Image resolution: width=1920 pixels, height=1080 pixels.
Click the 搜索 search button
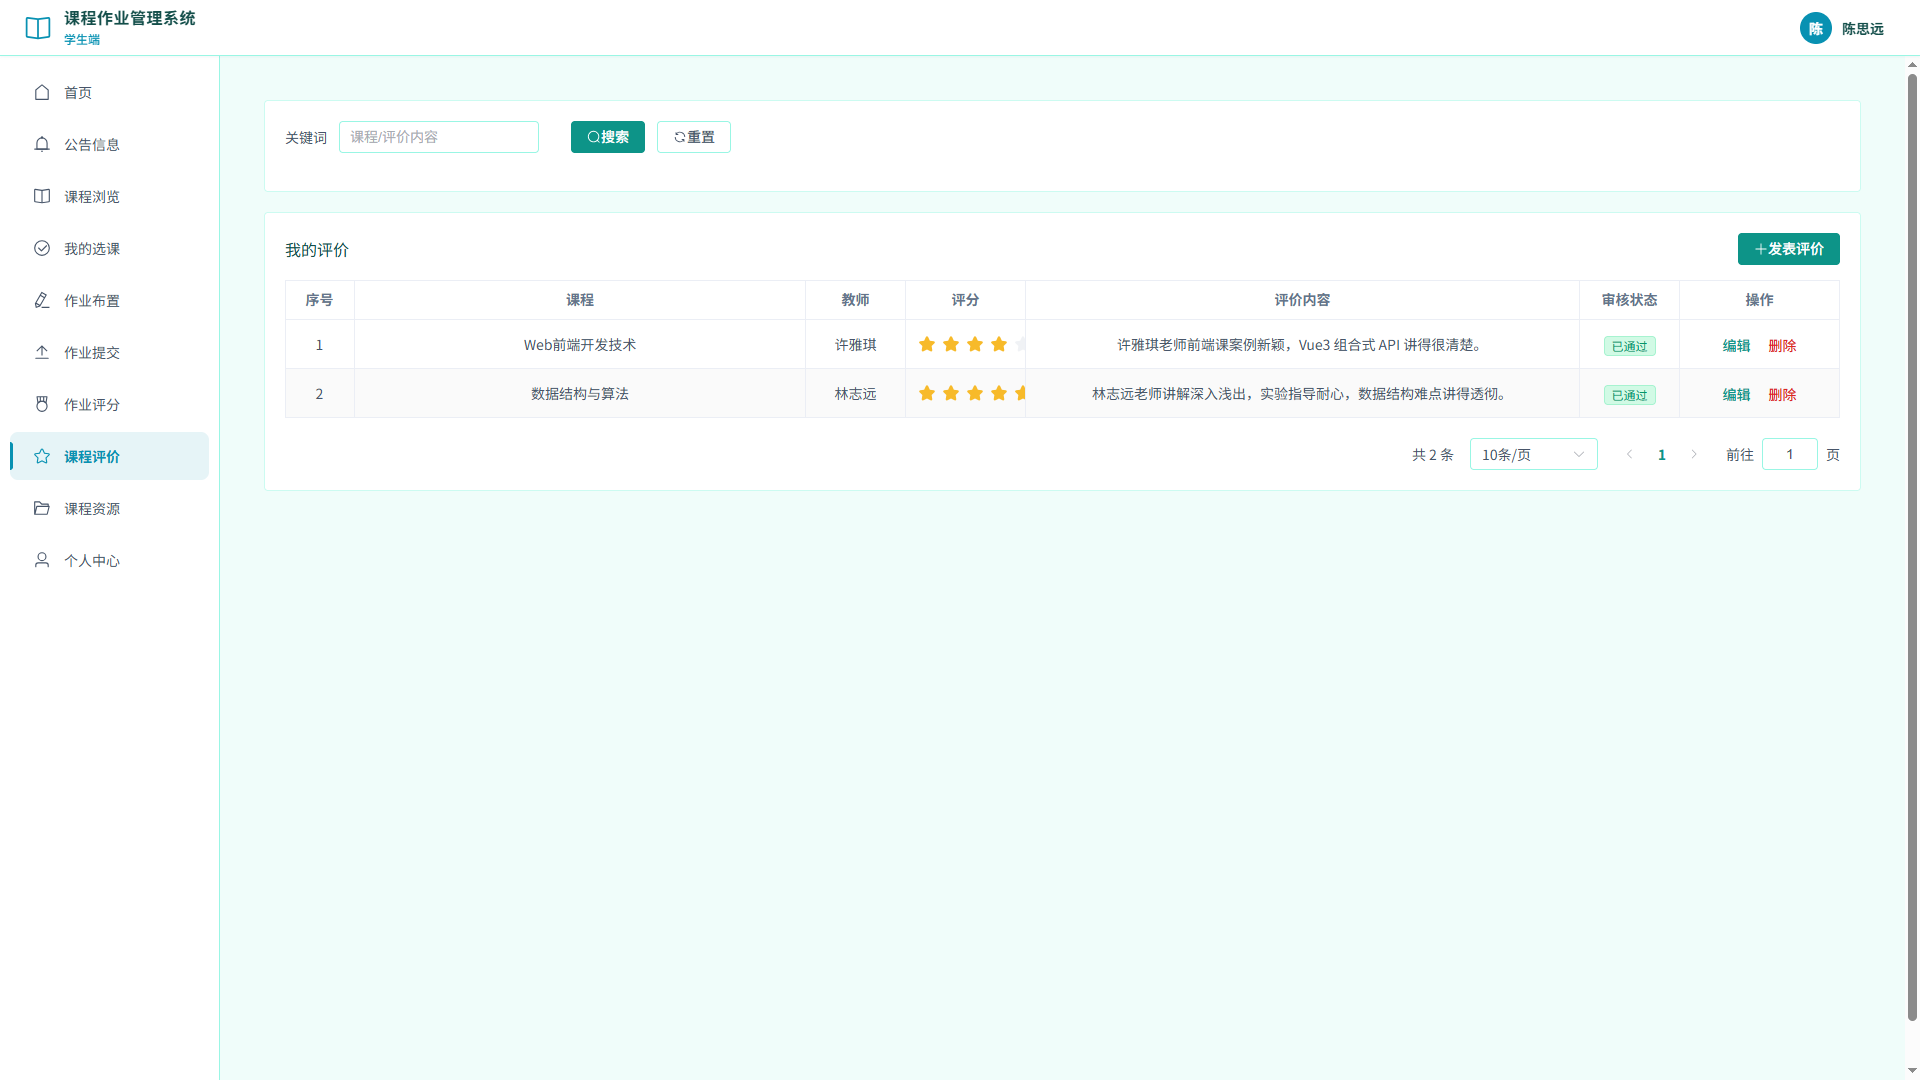608,137
